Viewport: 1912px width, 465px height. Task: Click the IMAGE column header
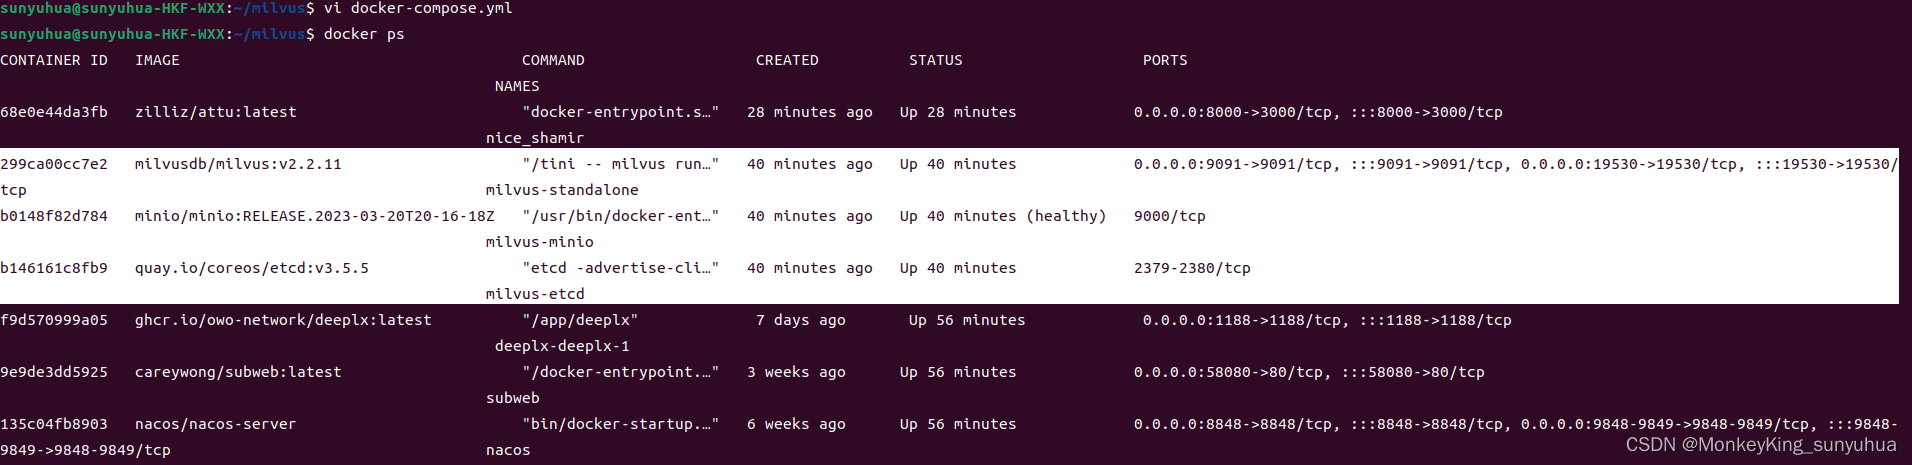point(157,60)
